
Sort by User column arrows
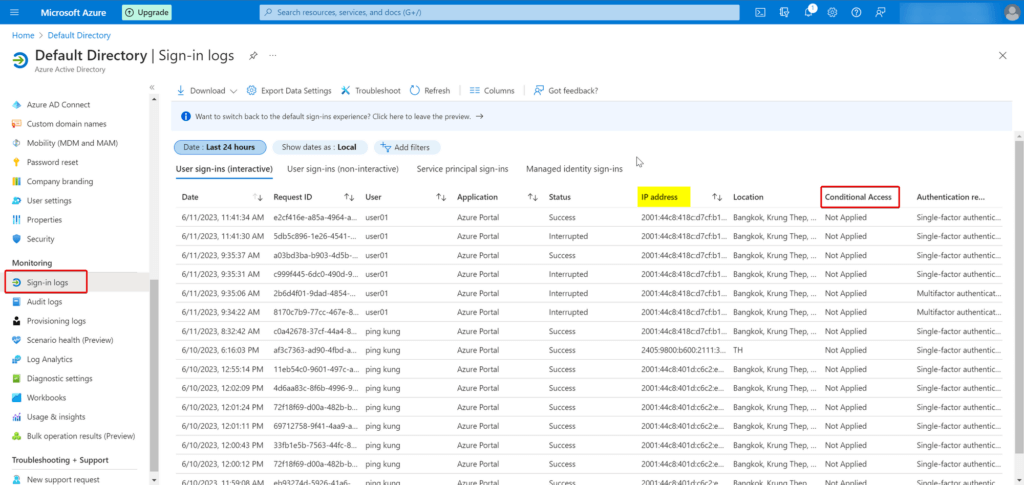click(441, 197)
